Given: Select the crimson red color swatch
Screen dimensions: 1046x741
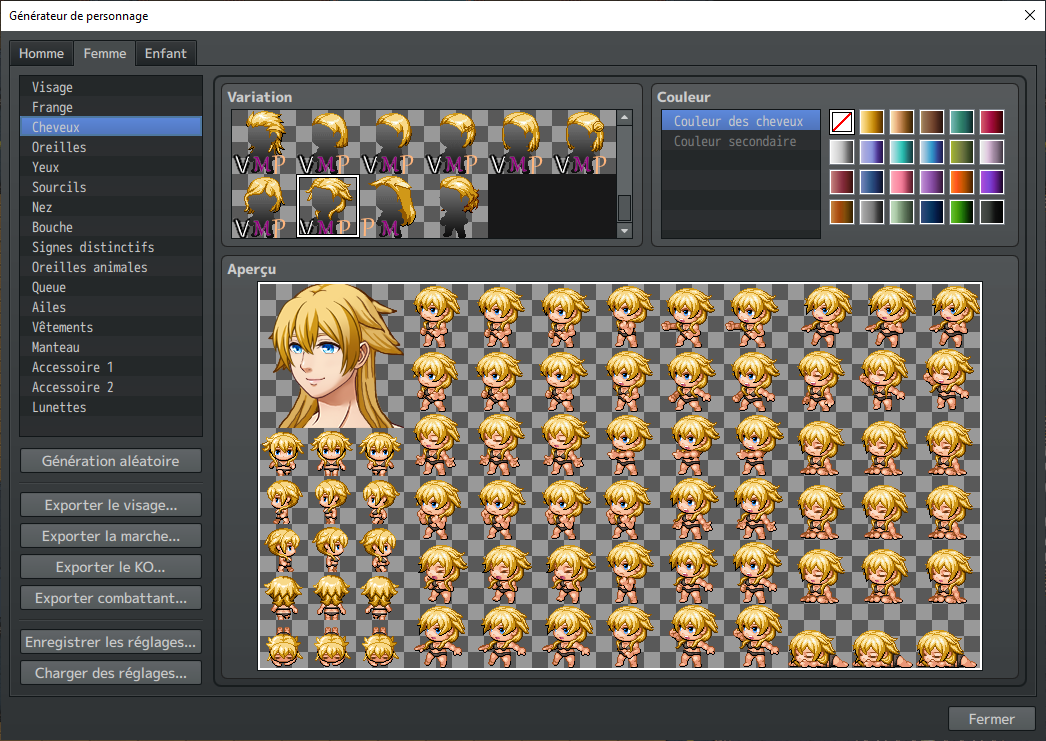Looking at the screenshot, I should point(992,122).
